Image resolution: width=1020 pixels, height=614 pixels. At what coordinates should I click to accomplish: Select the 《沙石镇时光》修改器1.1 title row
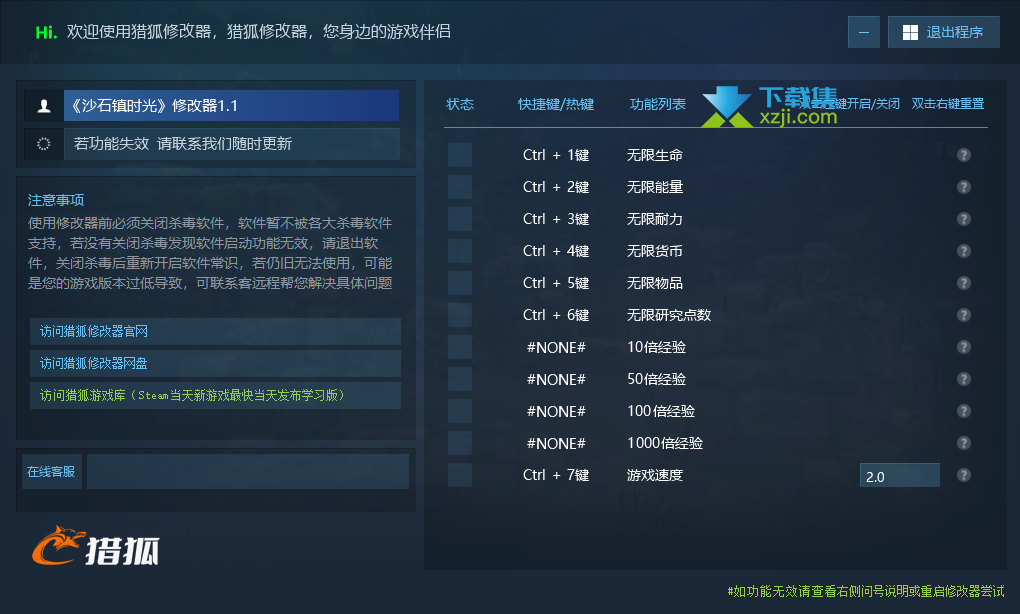pos(231,105)
